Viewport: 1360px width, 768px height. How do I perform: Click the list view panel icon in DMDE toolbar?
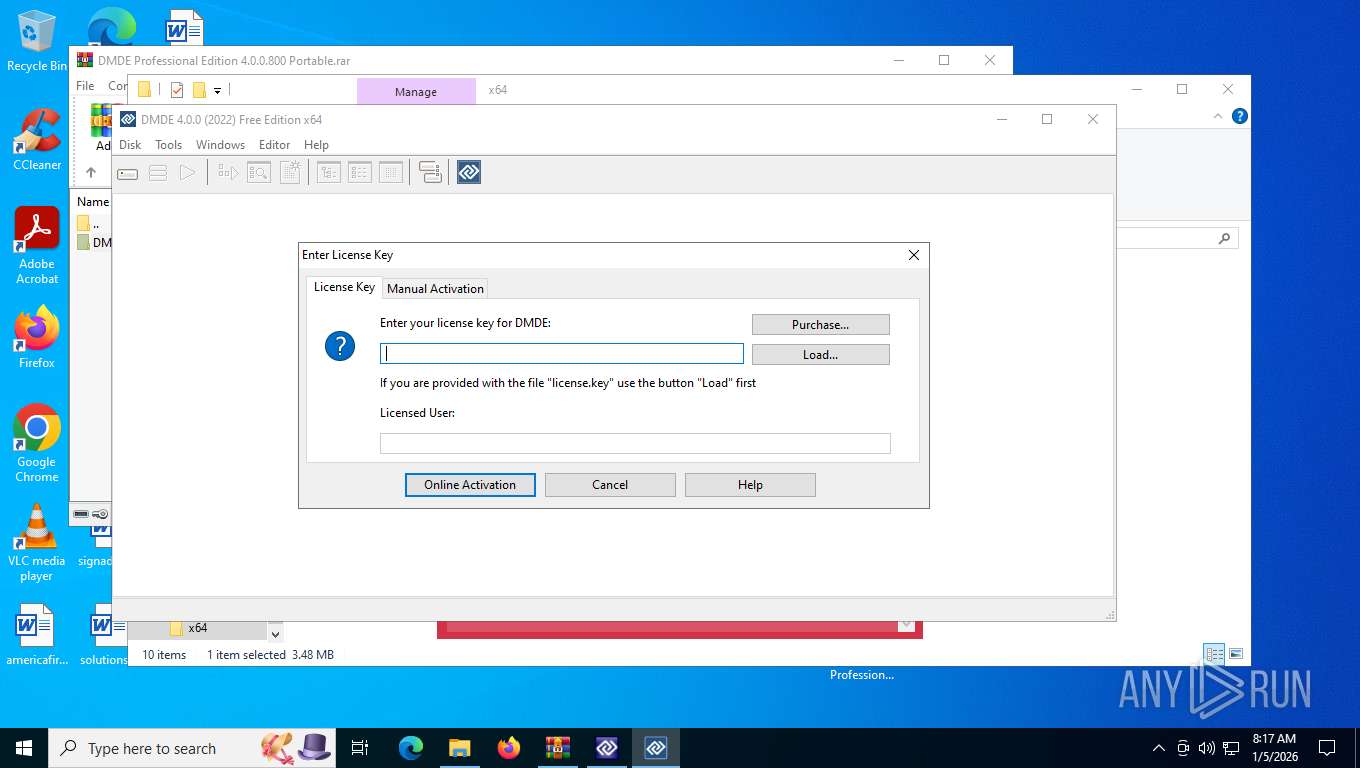(x=359, y=173)
